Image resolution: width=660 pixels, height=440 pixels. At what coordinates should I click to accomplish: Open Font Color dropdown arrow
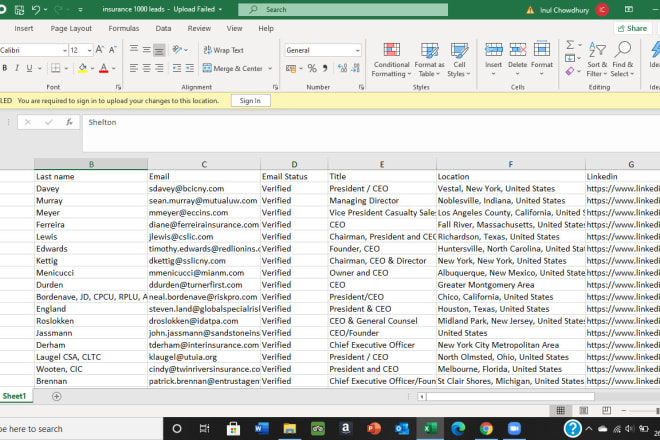coord(114,68)
